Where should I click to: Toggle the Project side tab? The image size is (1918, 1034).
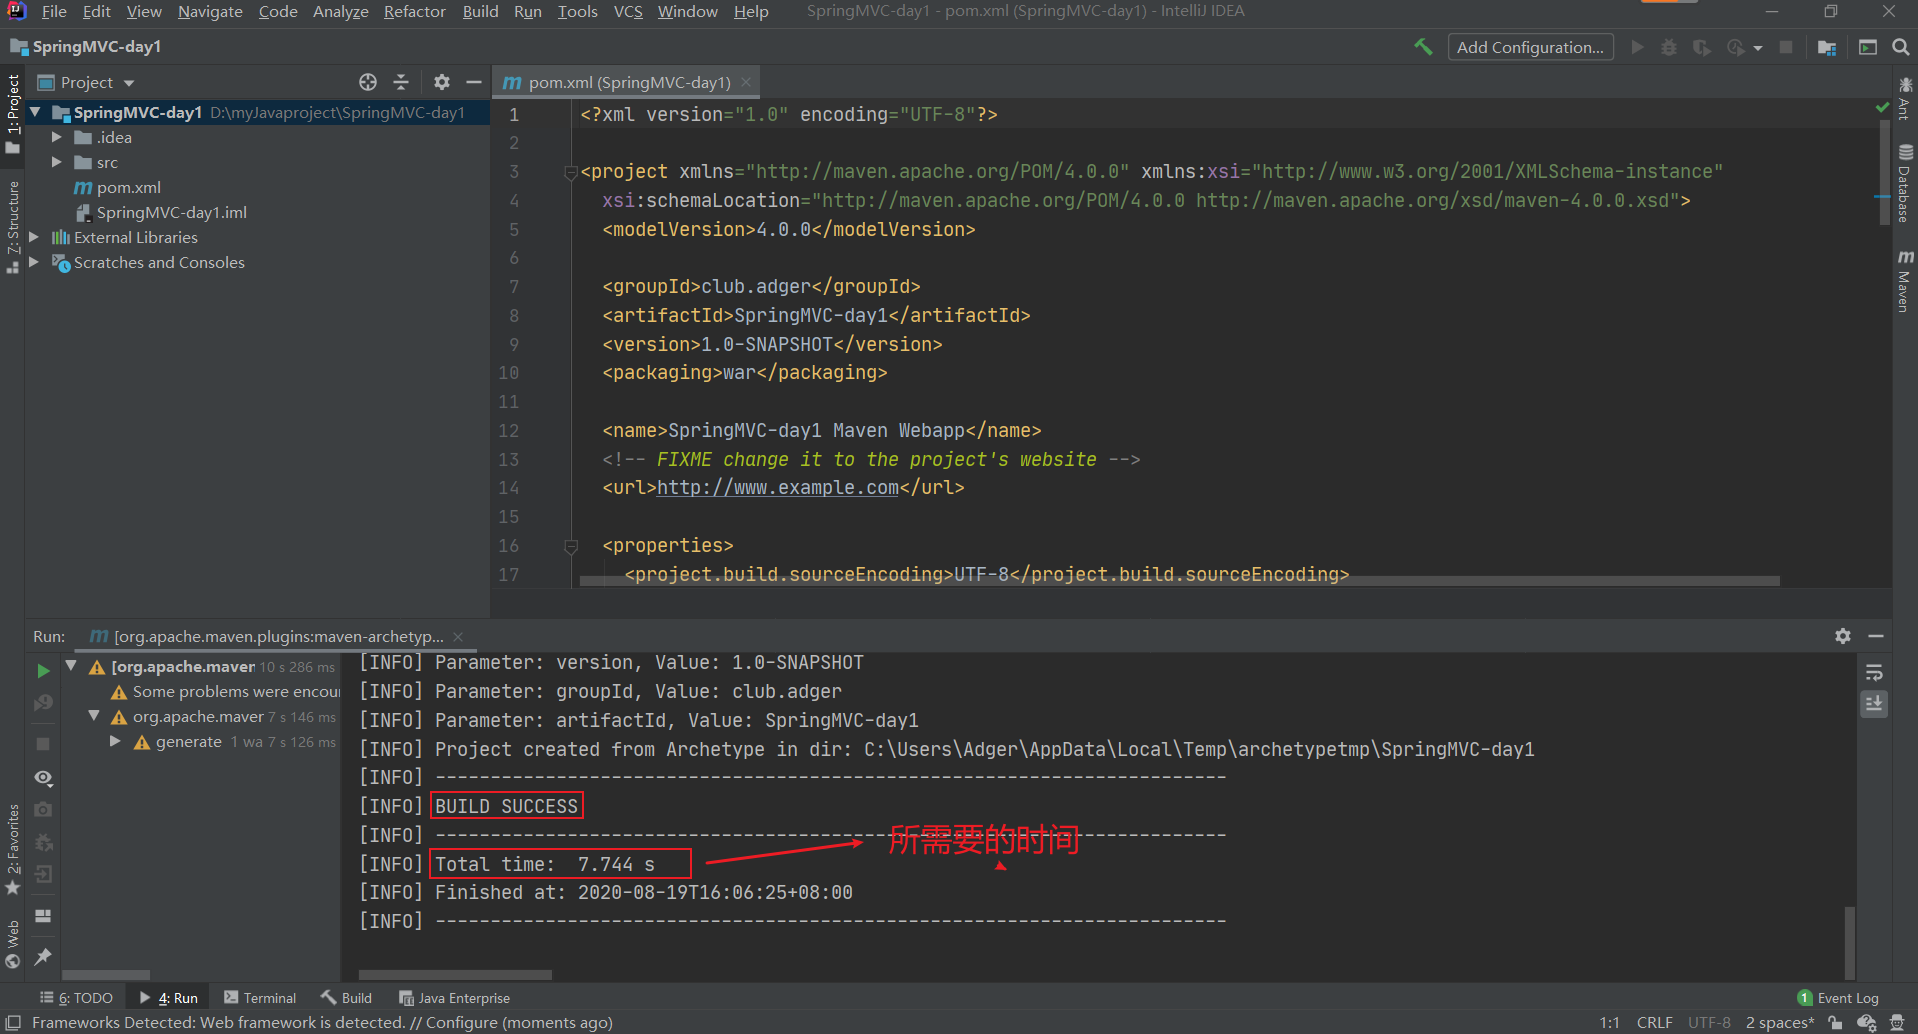[13, 113]
